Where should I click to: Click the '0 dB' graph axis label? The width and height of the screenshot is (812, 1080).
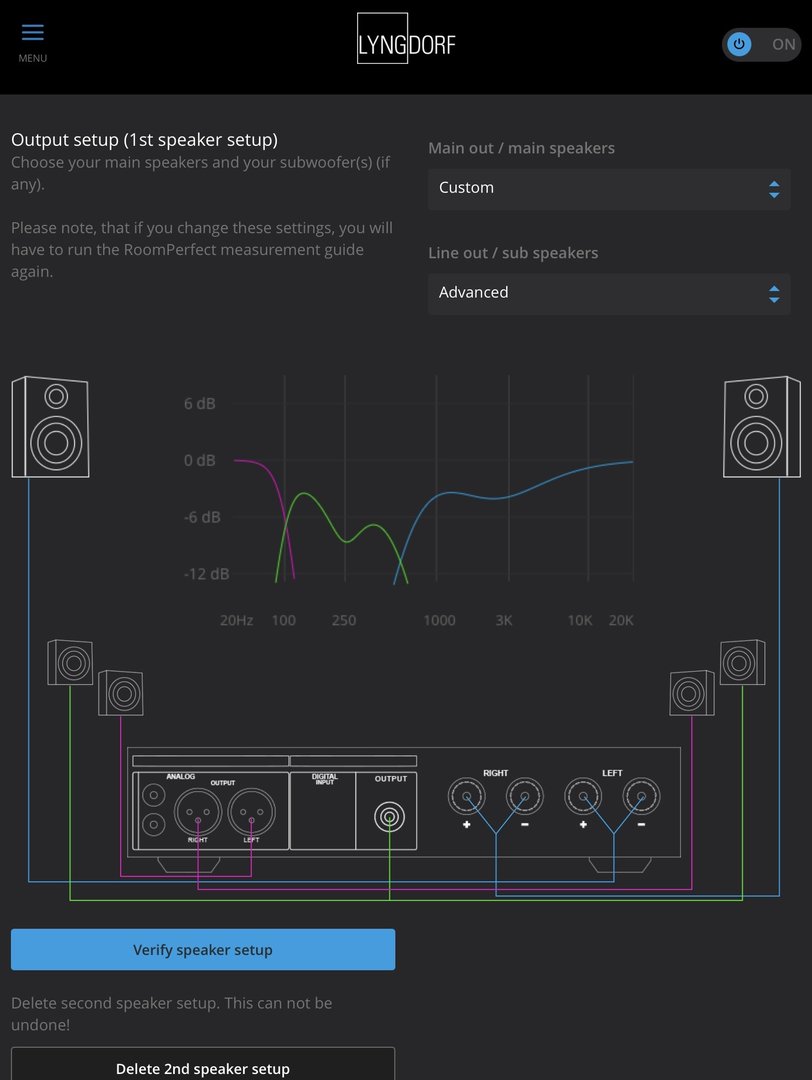[200, 460]
